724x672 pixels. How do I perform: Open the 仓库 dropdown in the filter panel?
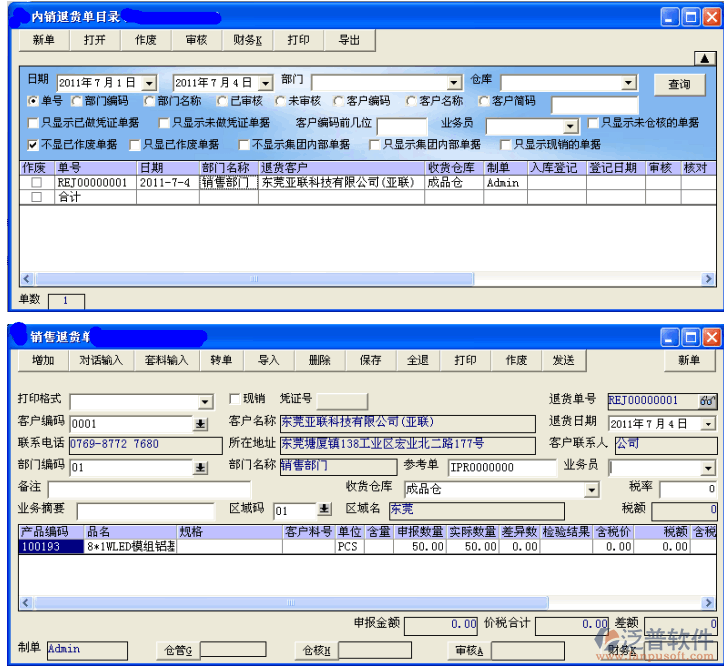click(x=628, y=83)
